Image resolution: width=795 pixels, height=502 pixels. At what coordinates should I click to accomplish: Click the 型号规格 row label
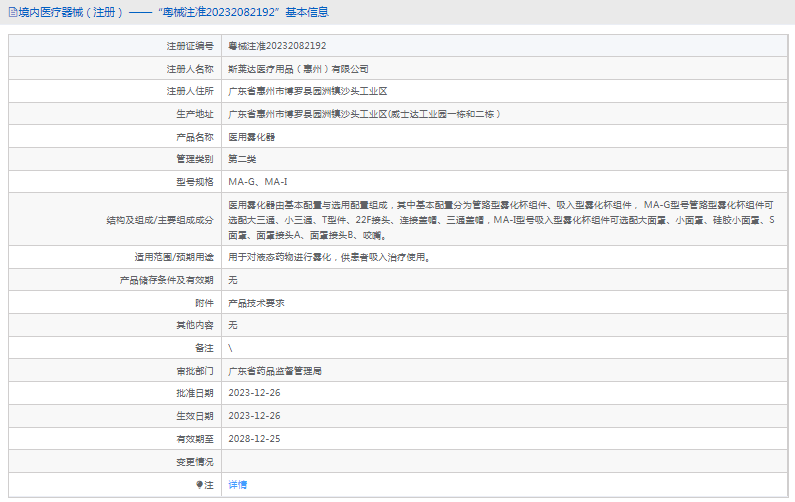coord(195,182)
